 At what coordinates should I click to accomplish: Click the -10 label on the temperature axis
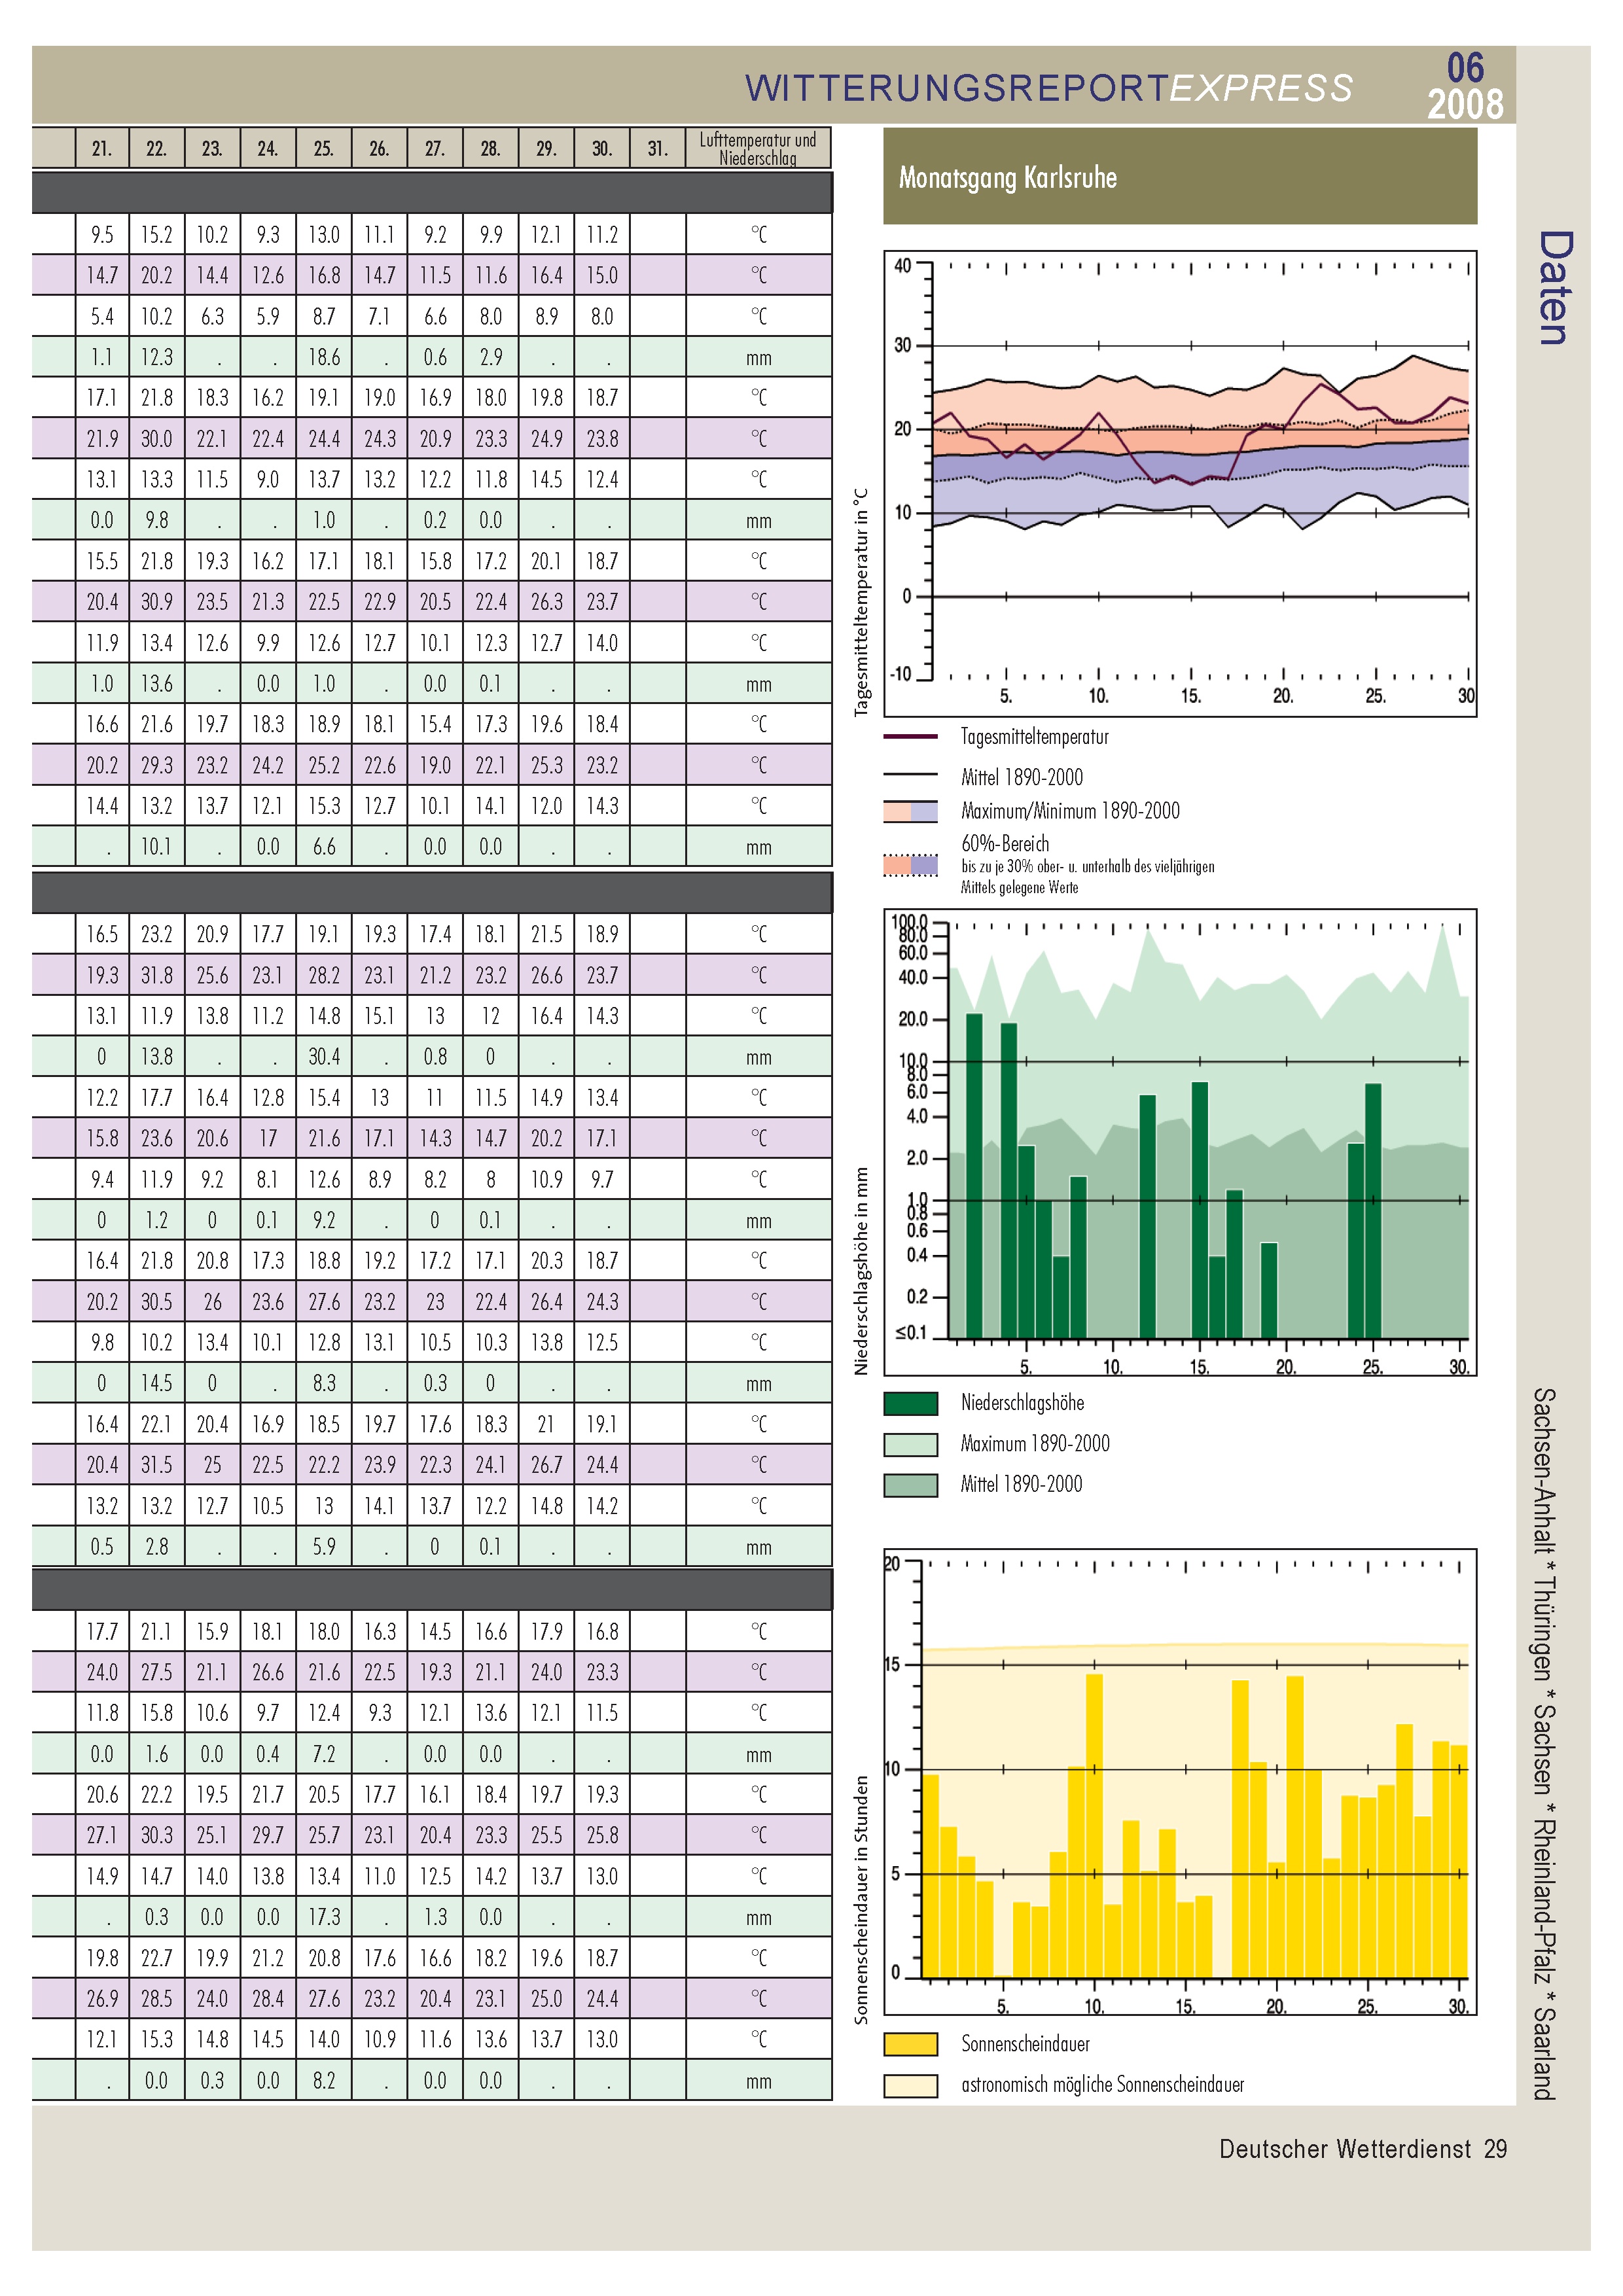click(900, 674)
